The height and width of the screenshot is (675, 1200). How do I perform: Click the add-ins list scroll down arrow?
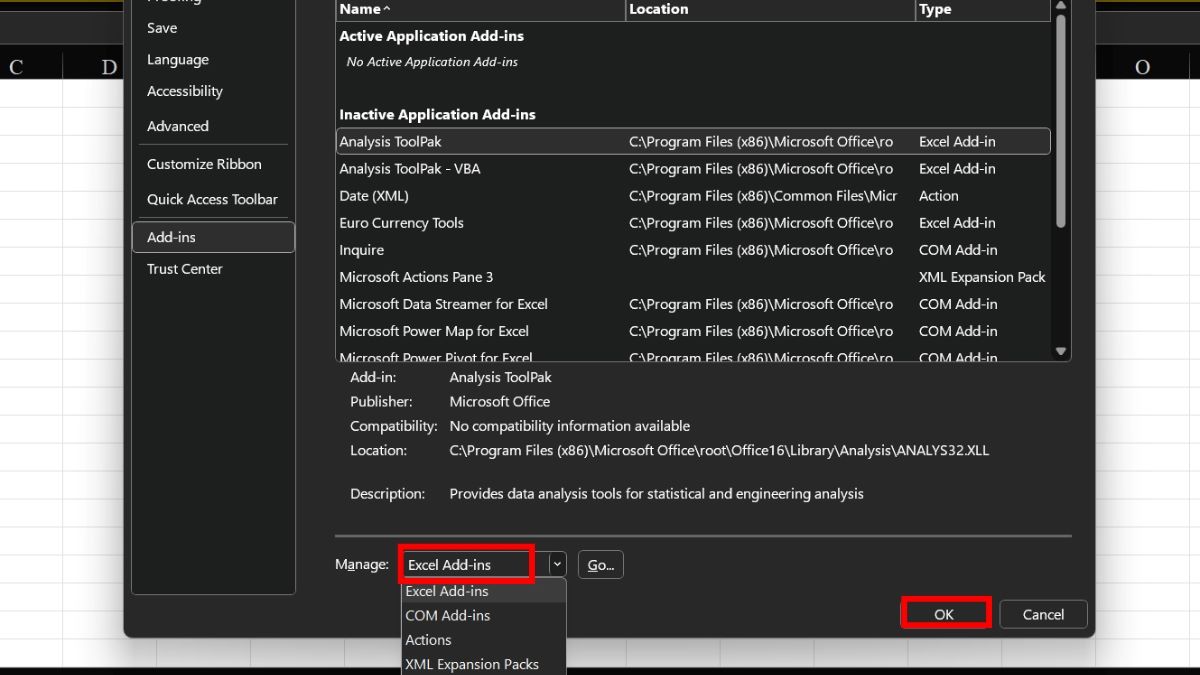pyautogui.click(x=1061, y=351)
